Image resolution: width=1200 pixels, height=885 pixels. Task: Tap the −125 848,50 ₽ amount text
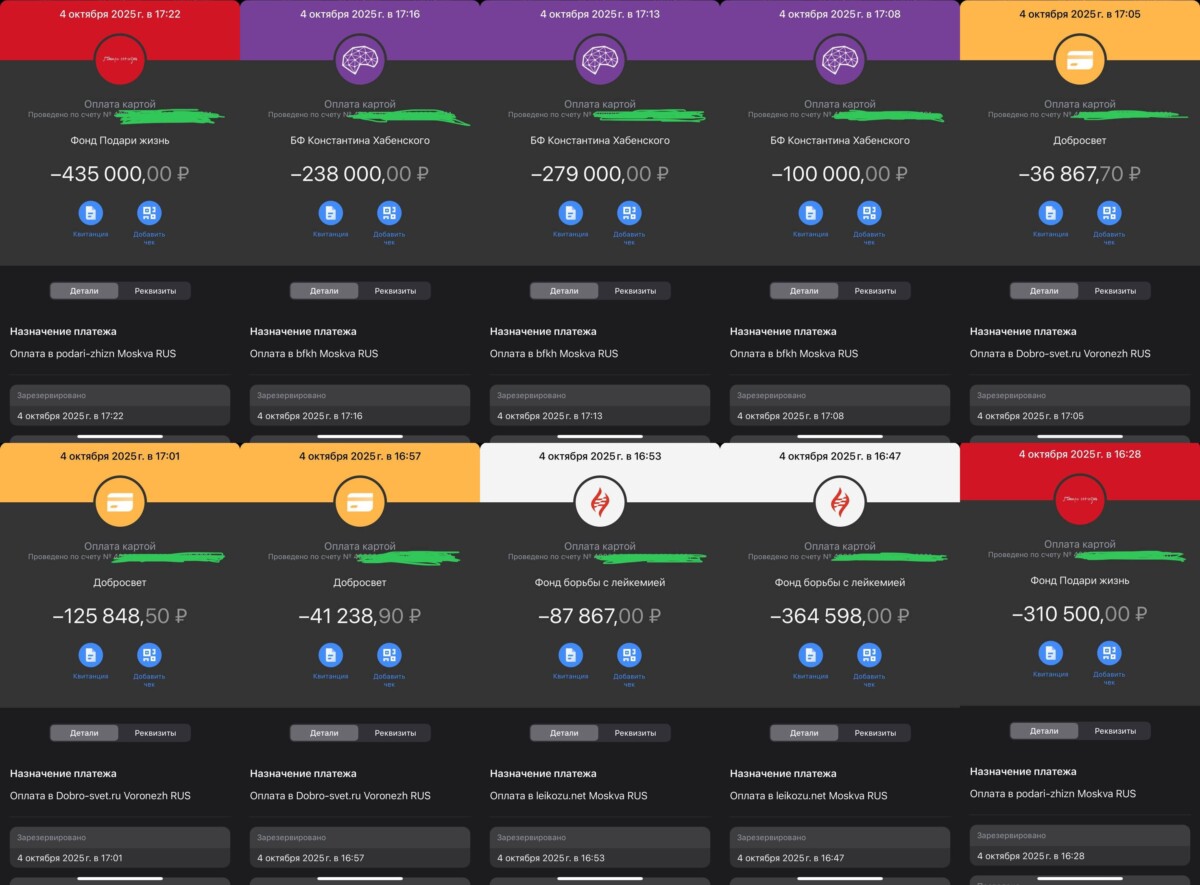tap(120, 617)
